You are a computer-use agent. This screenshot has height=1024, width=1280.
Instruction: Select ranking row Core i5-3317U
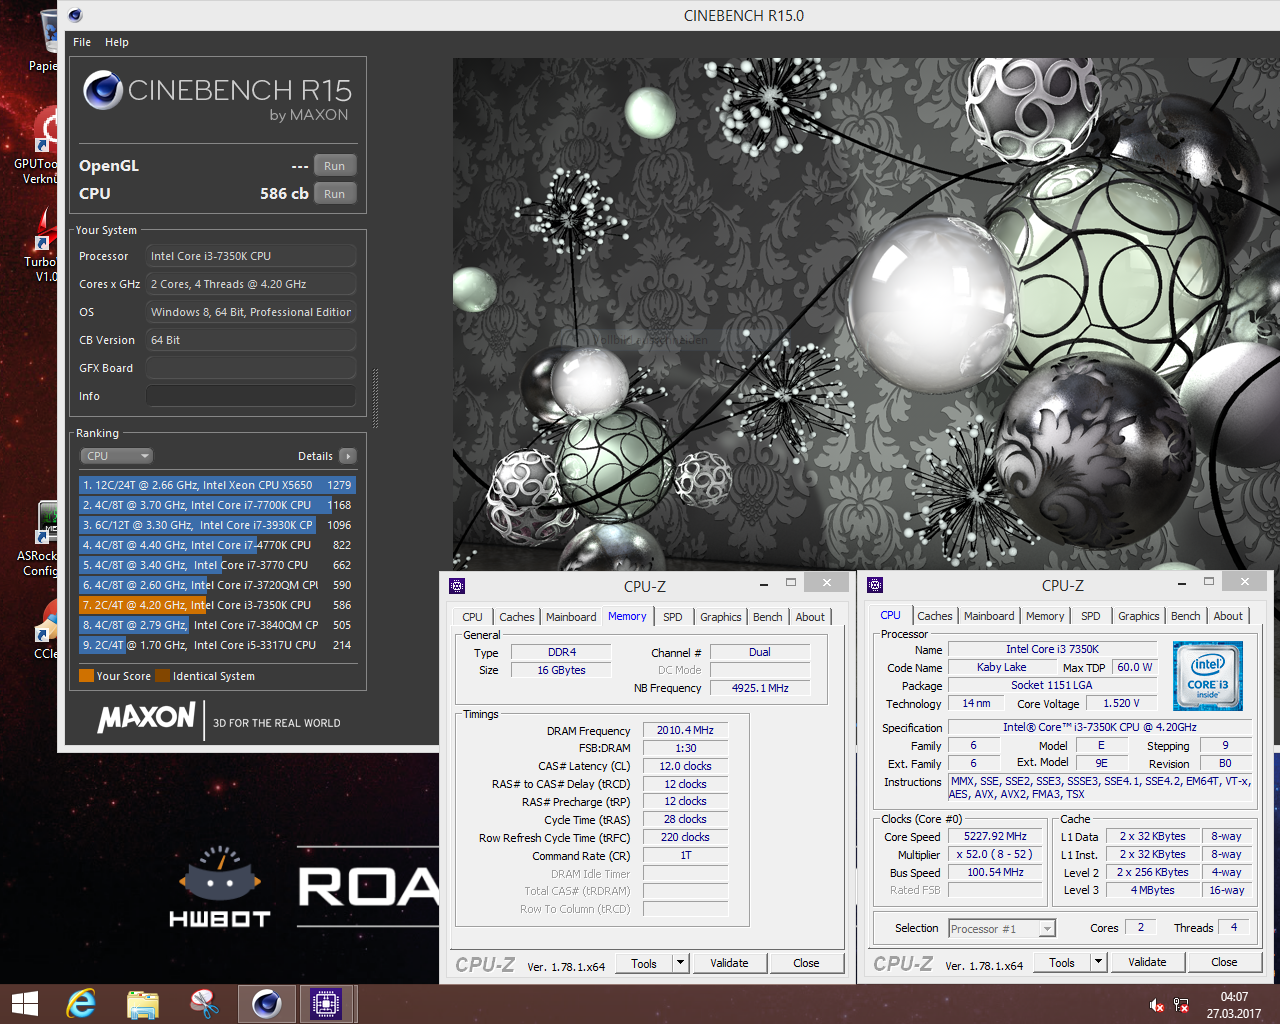click(217, 645)
